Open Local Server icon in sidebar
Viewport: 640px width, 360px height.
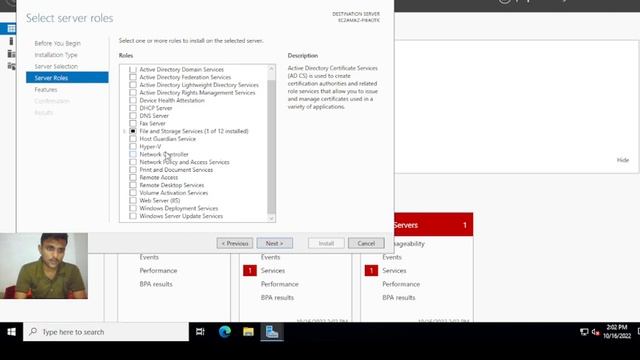tap(11, 41)
